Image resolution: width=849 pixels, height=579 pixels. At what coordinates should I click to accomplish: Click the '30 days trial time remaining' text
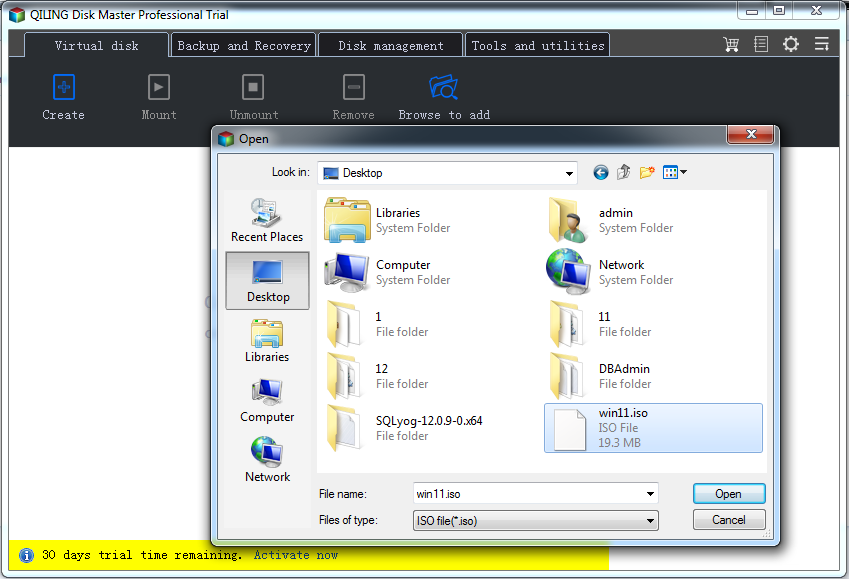[141, 555]
